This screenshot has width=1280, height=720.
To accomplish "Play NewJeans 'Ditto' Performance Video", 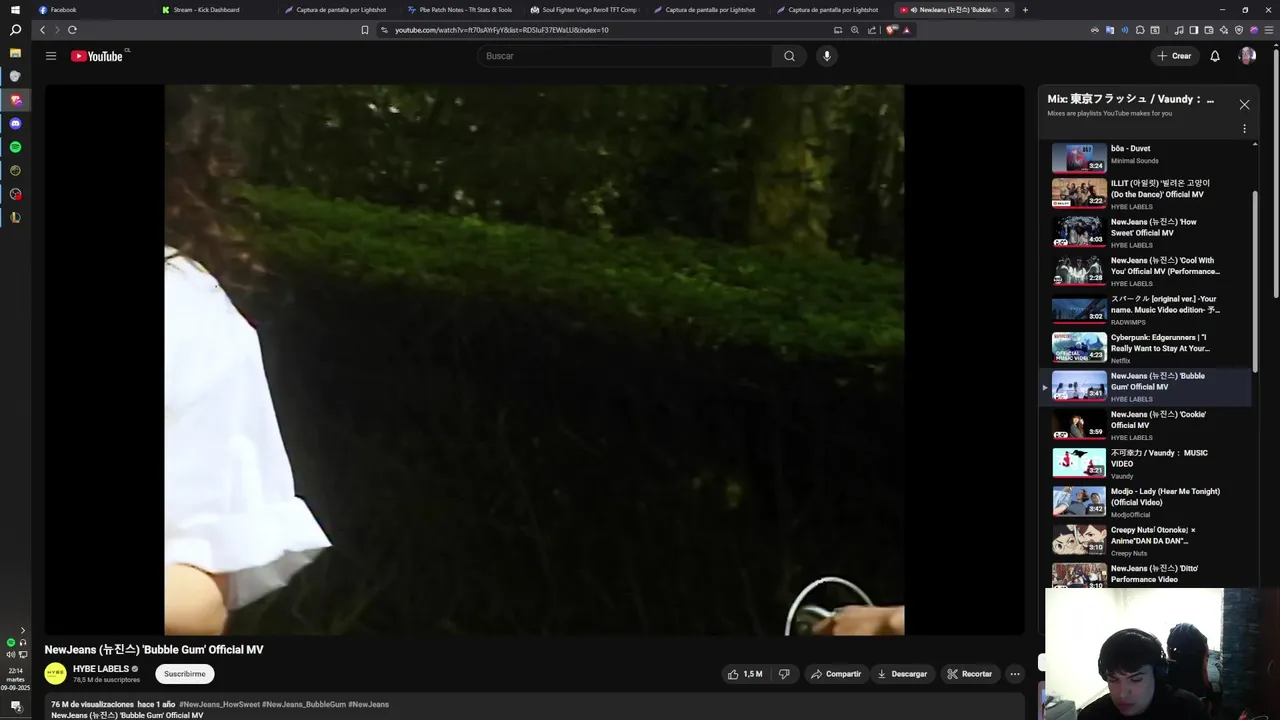I will tap(1145, 576).
